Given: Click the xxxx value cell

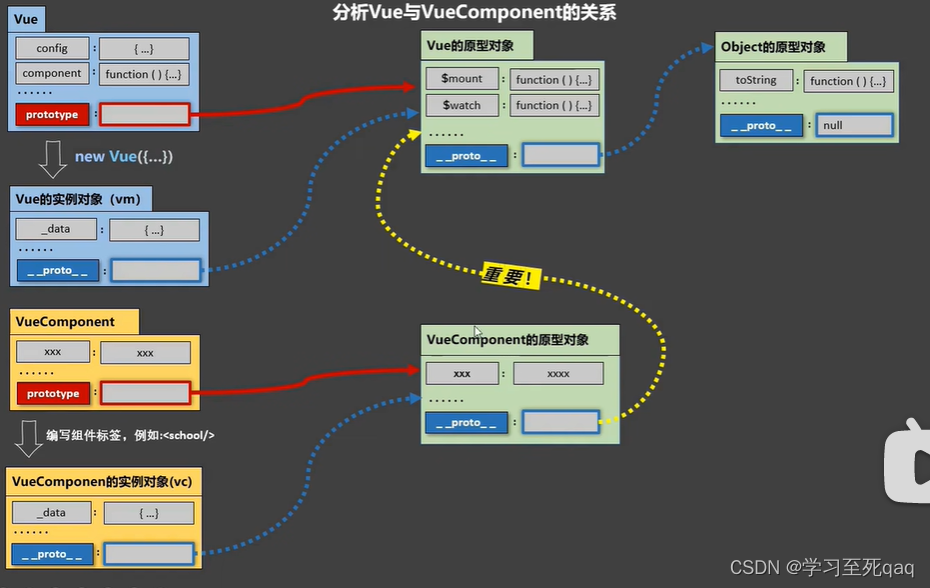Looking at the screenshot, I should tap(558, 374).
